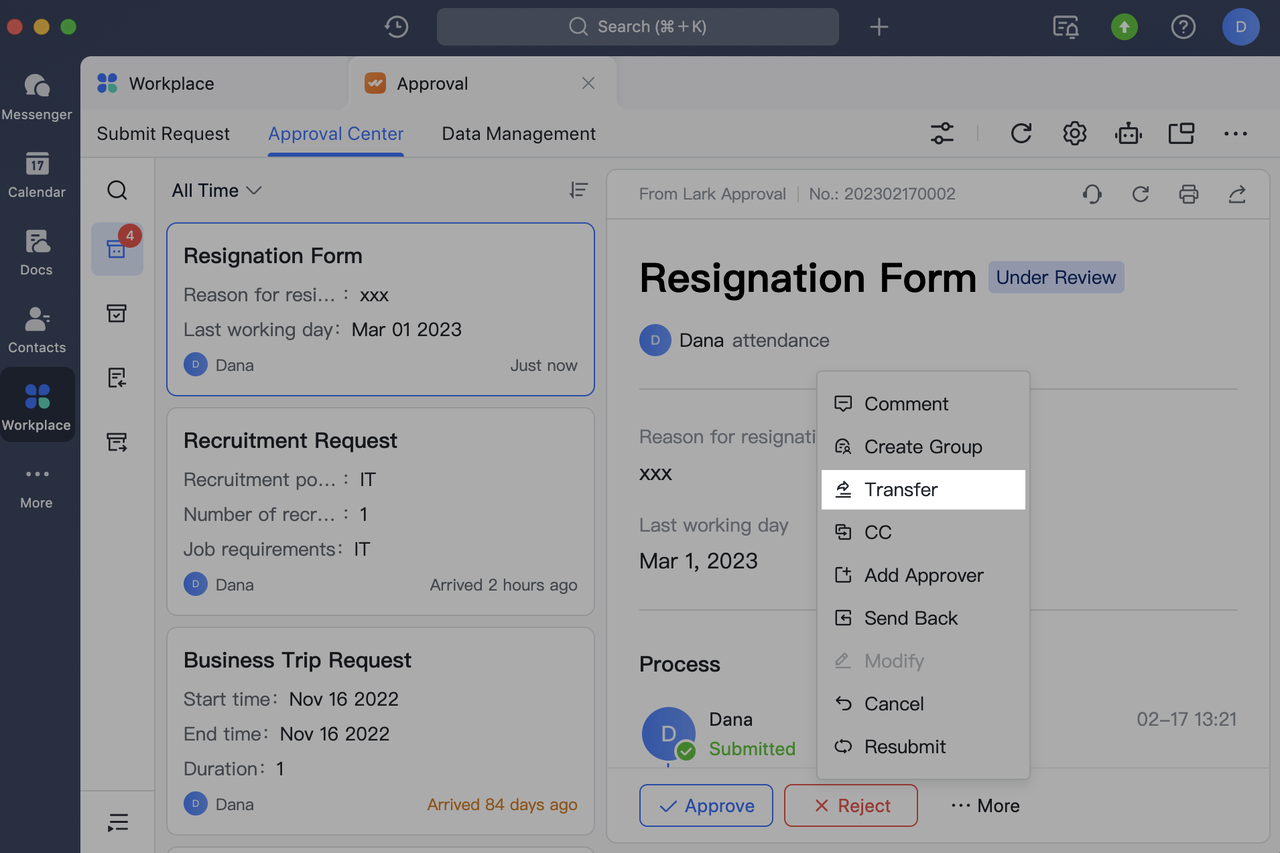Open the Recruitment Request card
This screenshot has width=1280, height=853.
[380, 510]
